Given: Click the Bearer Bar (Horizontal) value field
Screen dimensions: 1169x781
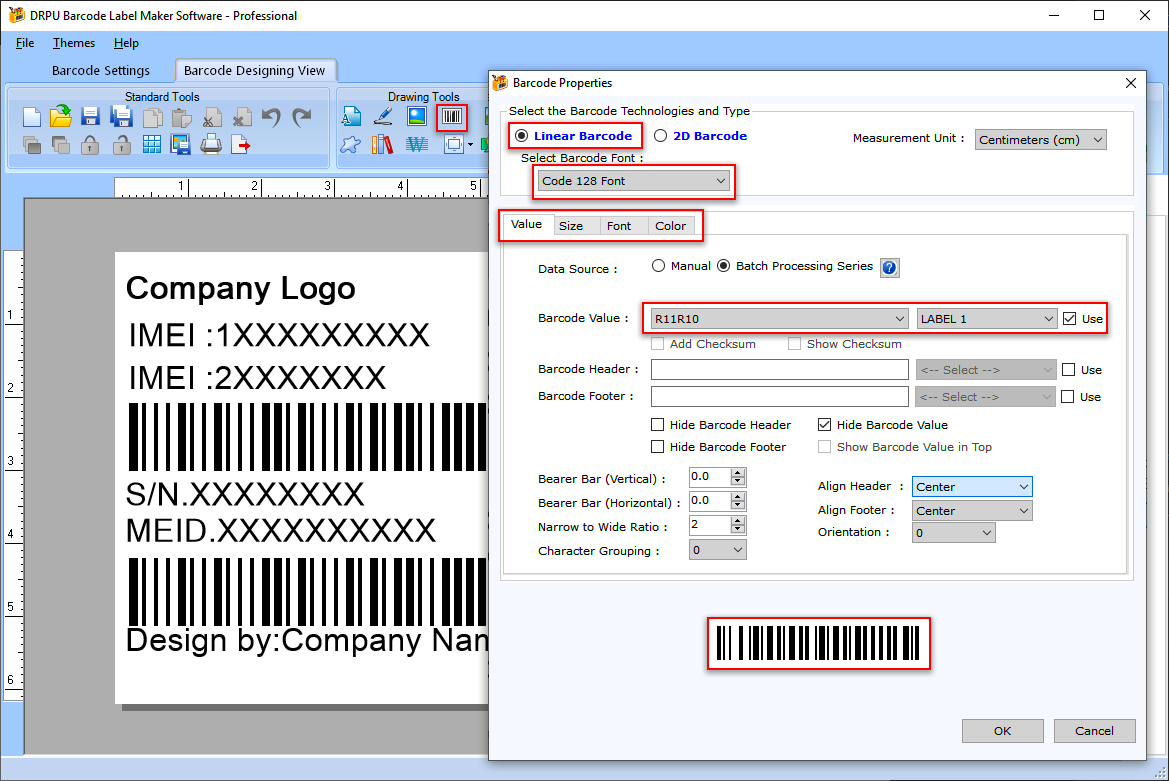Looking at the screenshot, I should [710, 501].
